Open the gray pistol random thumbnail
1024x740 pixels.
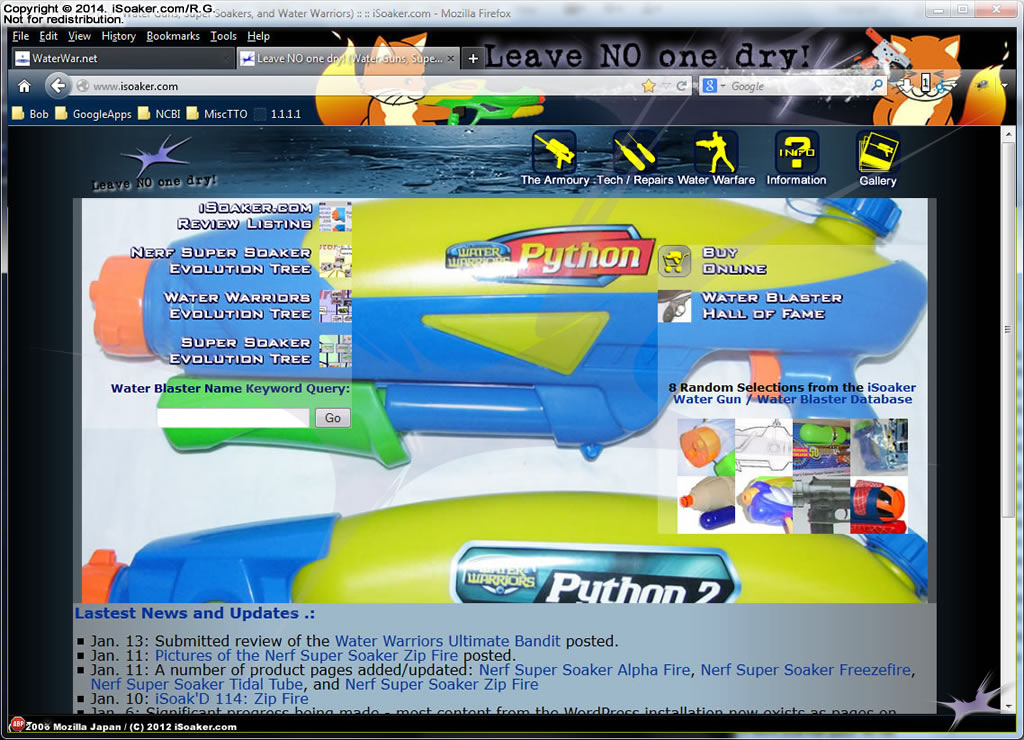[821, 505]
